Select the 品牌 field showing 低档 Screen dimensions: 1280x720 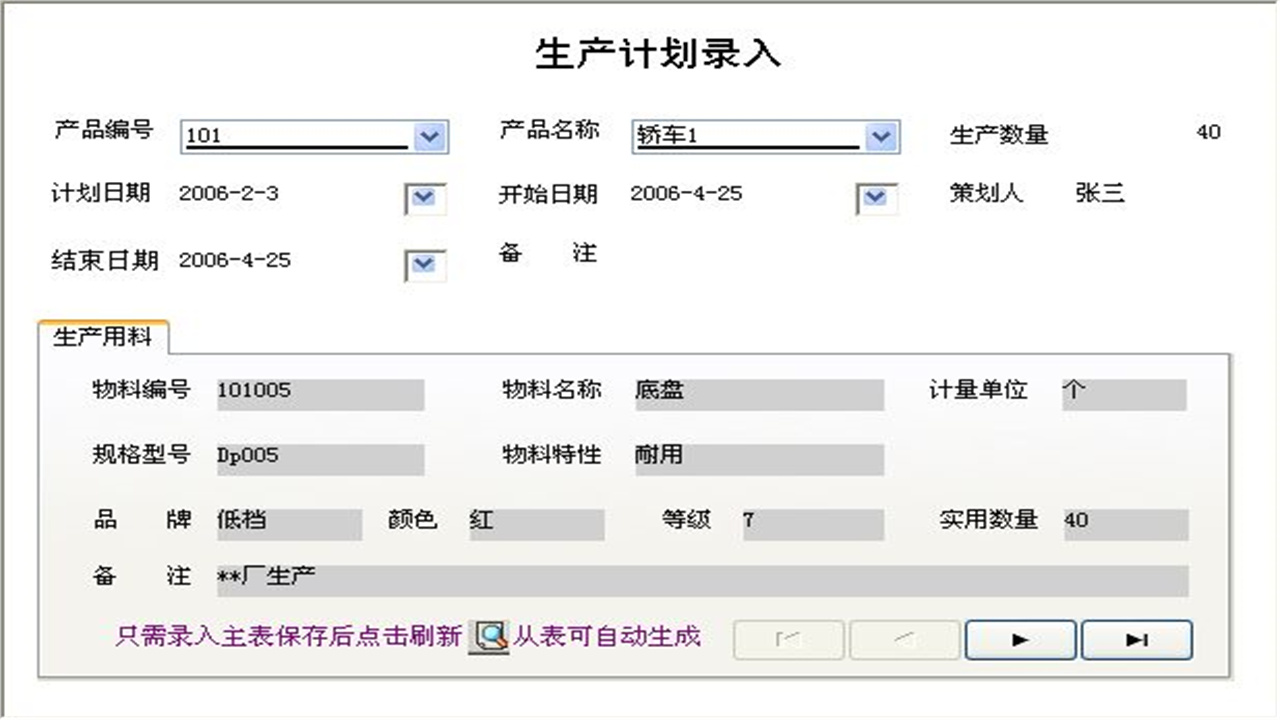pos(288,523)
